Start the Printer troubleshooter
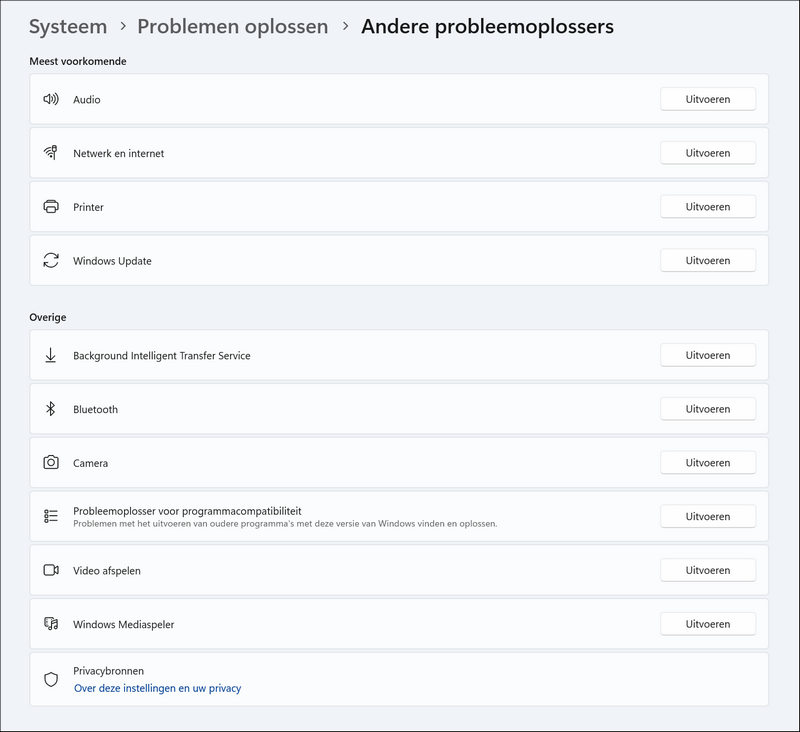800x732 pixels. point(707,207)
